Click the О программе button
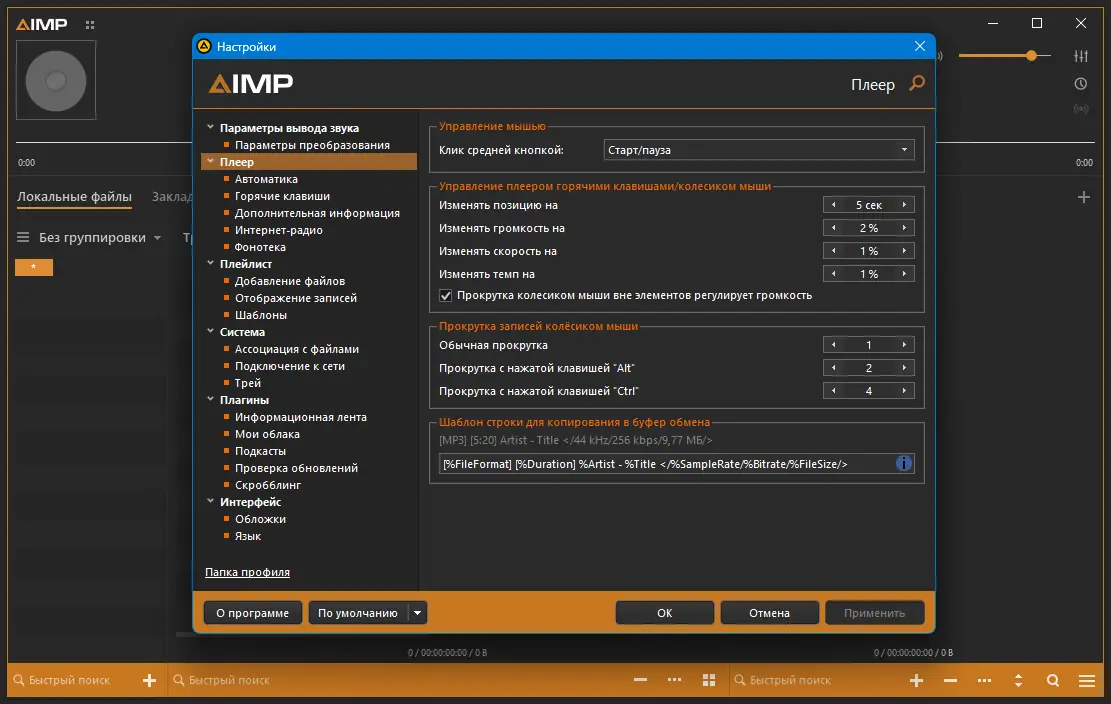 pos(252,613)
